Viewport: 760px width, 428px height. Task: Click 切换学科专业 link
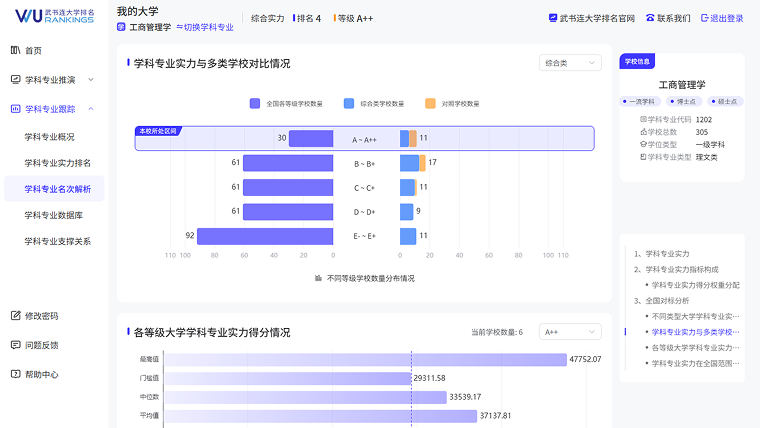pos(205,28)
